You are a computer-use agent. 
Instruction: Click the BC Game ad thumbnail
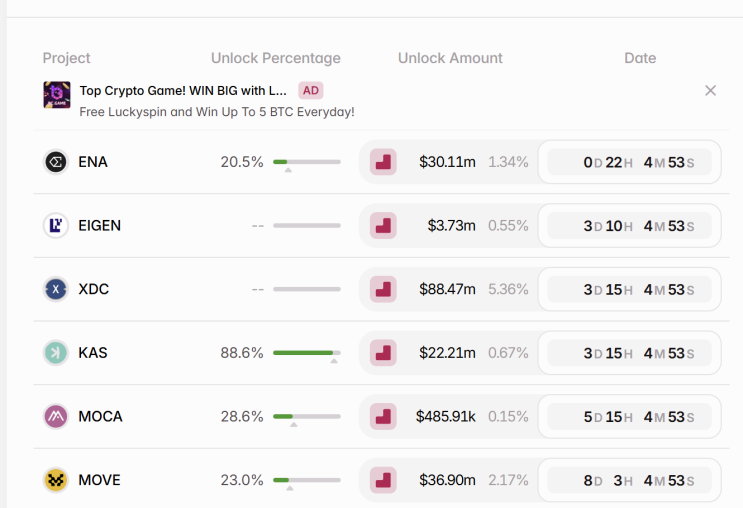pyautogui.click(x=57, y=95)
